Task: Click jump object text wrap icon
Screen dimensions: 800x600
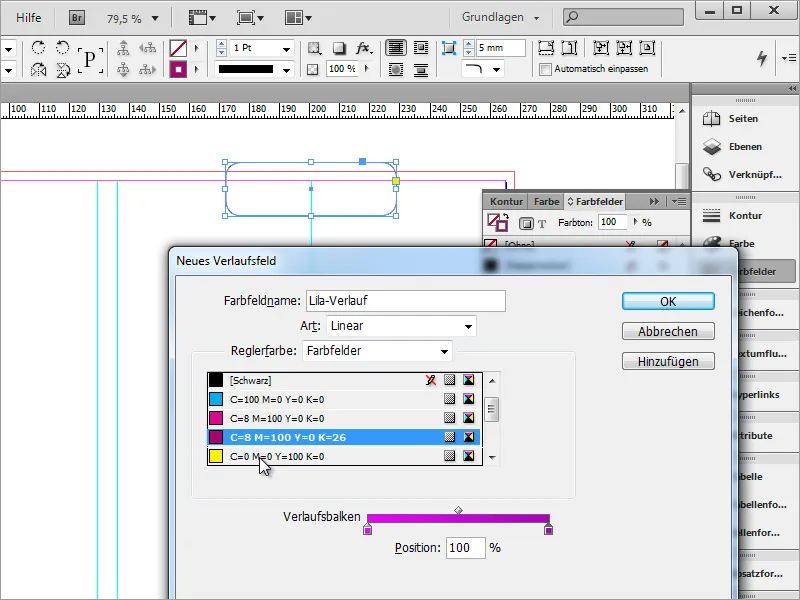Action: point(421,69)
